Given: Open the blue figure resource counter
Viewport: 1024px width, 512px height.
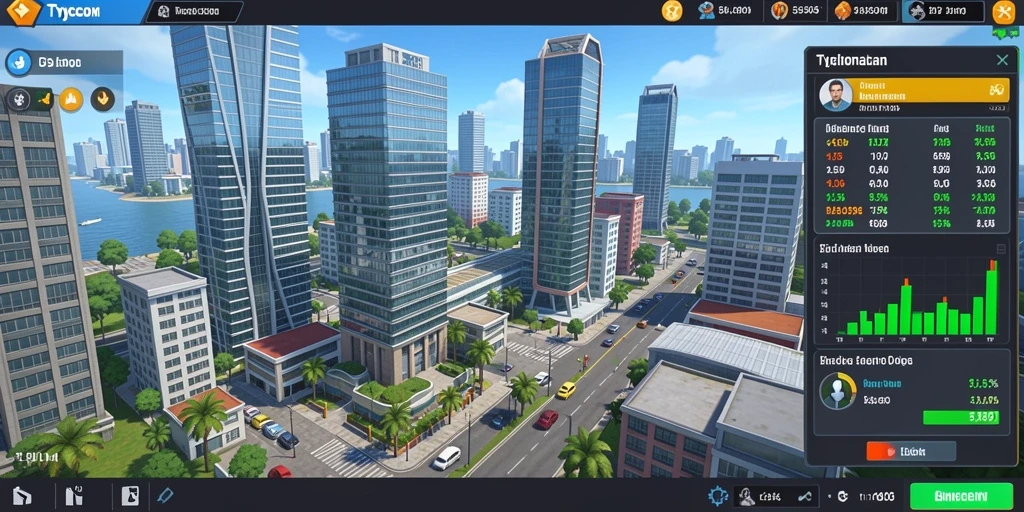Looking at the screenshot, I should point(726,11).
